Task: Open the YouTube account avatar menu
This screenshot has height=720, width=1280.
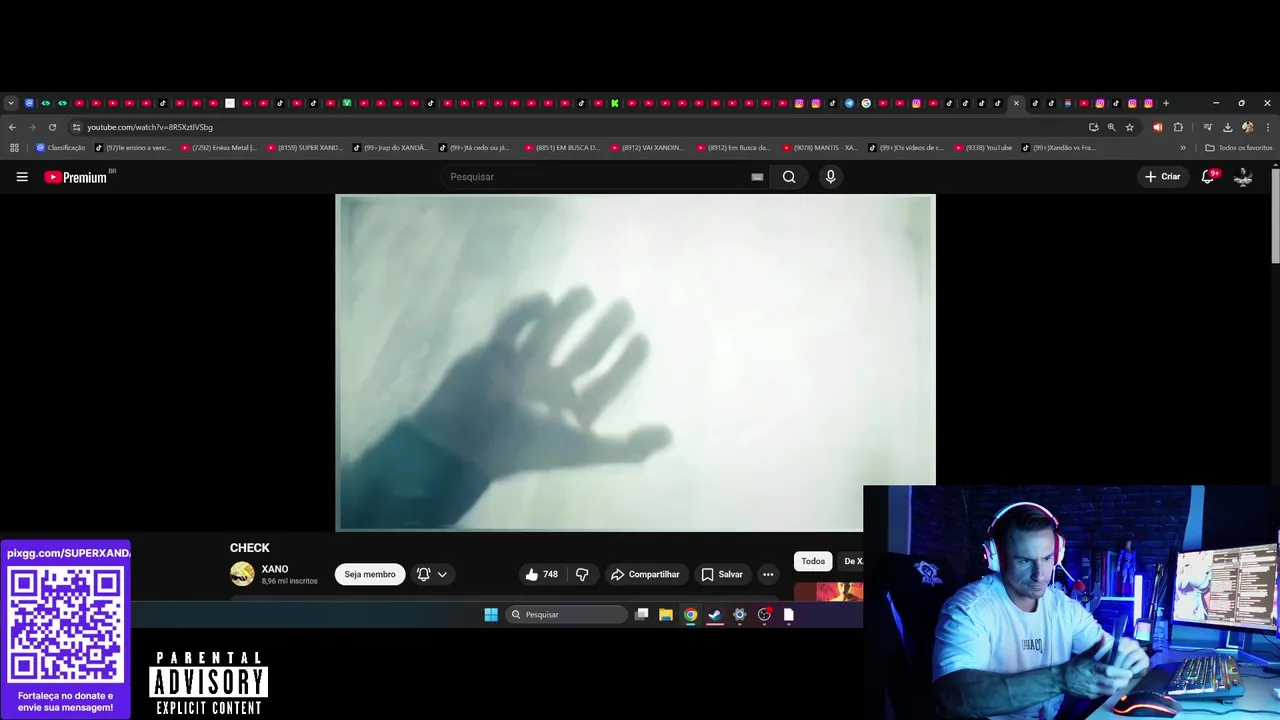Action: tap(1243, 177)
